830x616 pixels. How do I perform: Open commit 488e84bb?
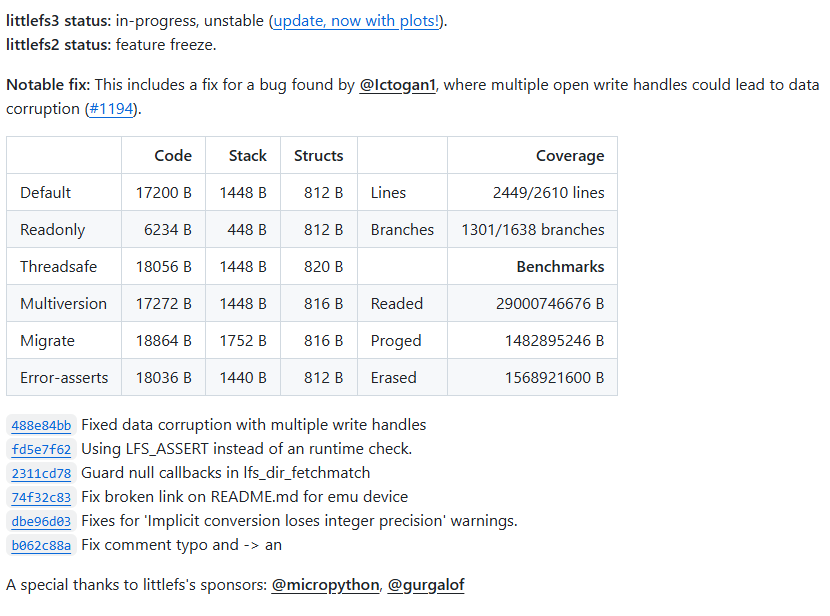(x=41, y=426)
